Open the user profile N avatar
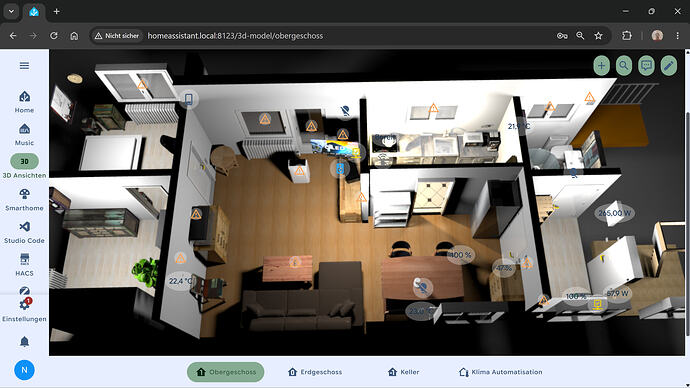This screenshot has height=388, width=690. click(24, 370)
